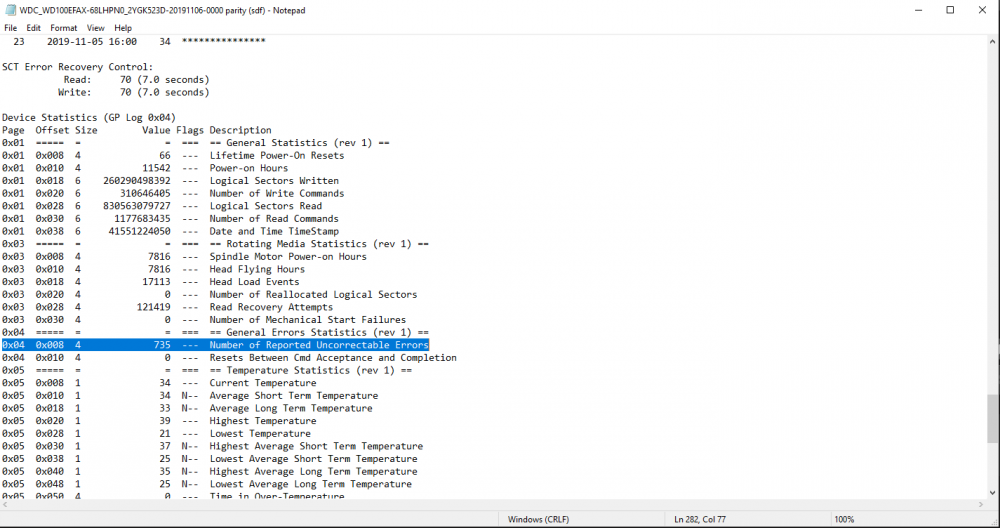Open the Help menu
Image resolution: width=1000 pixels, height=528 pixels.
click(x=123, y=28)
